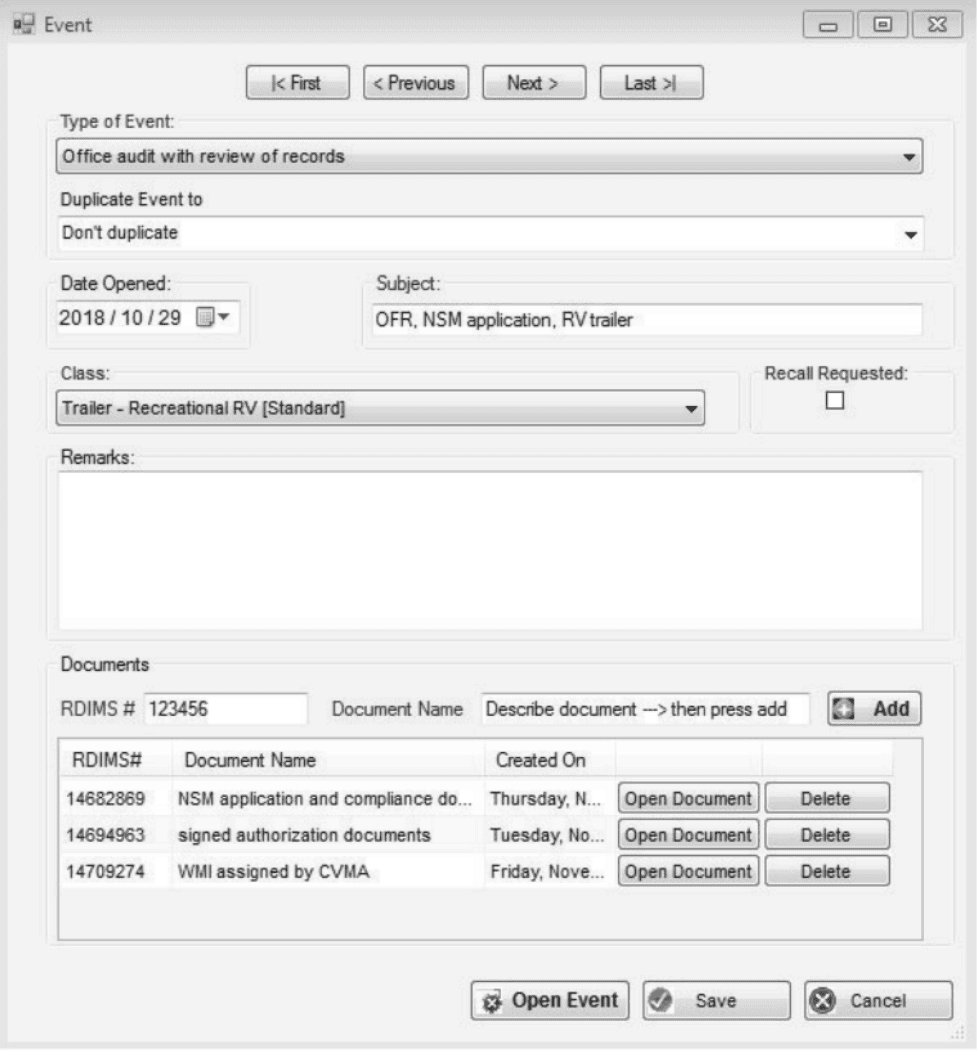Open the Duplicate Event to dropdown
The height and width of the screenshot is (1060, 978).
click(908, 233)
